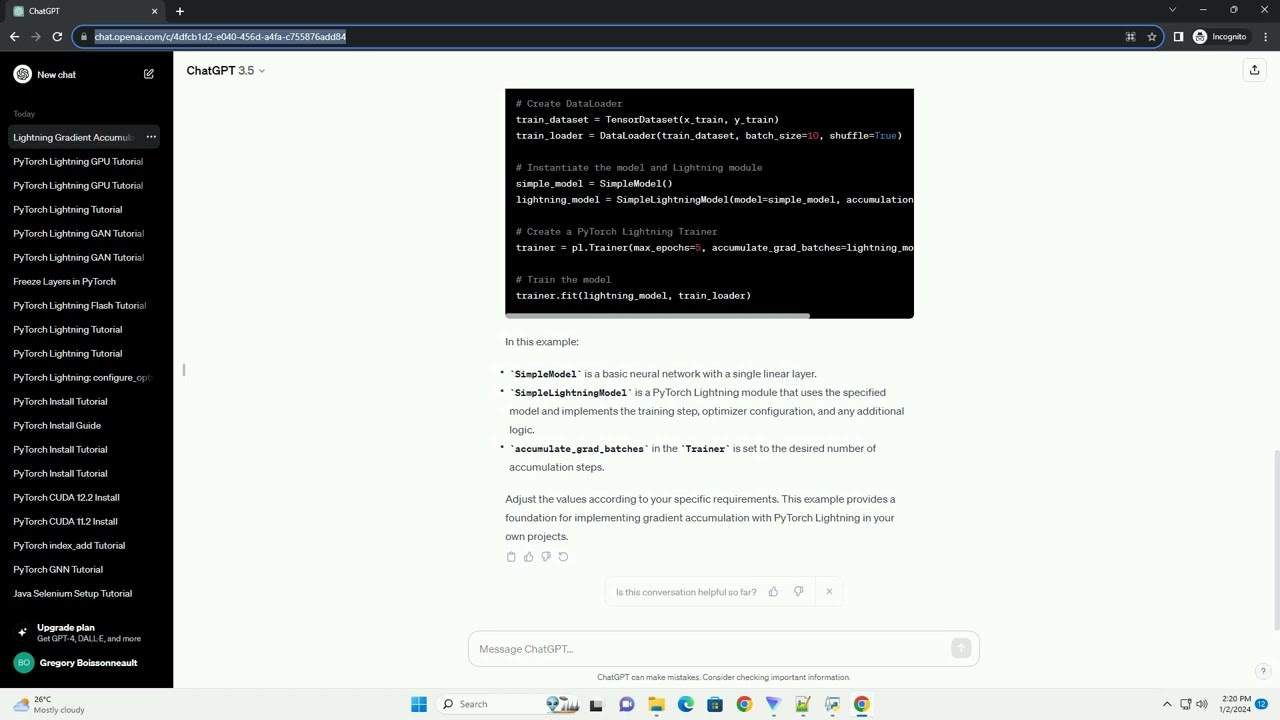Image resolution: width=1280 pixels, height=720 pixels.
Task: Open Gregory Boissonneault account menu
Action: coord(86,663)
